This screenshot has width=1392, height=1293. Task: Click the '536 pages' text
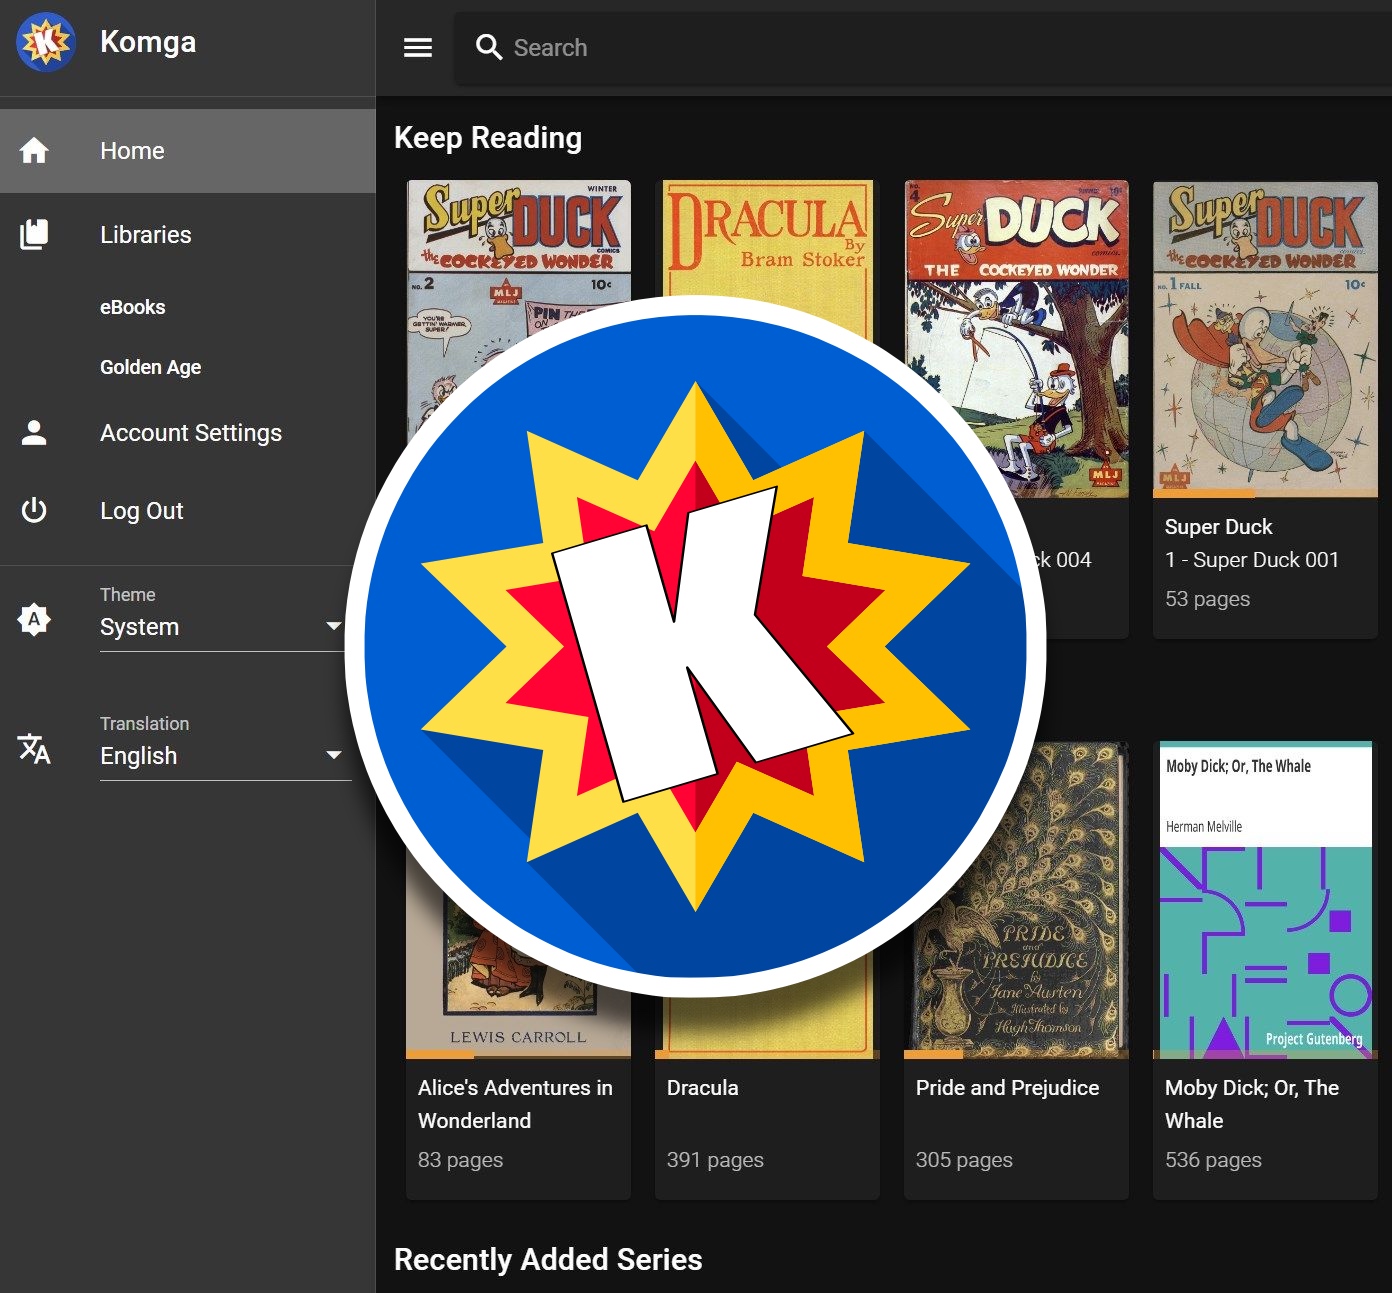coord(1213,1160)
